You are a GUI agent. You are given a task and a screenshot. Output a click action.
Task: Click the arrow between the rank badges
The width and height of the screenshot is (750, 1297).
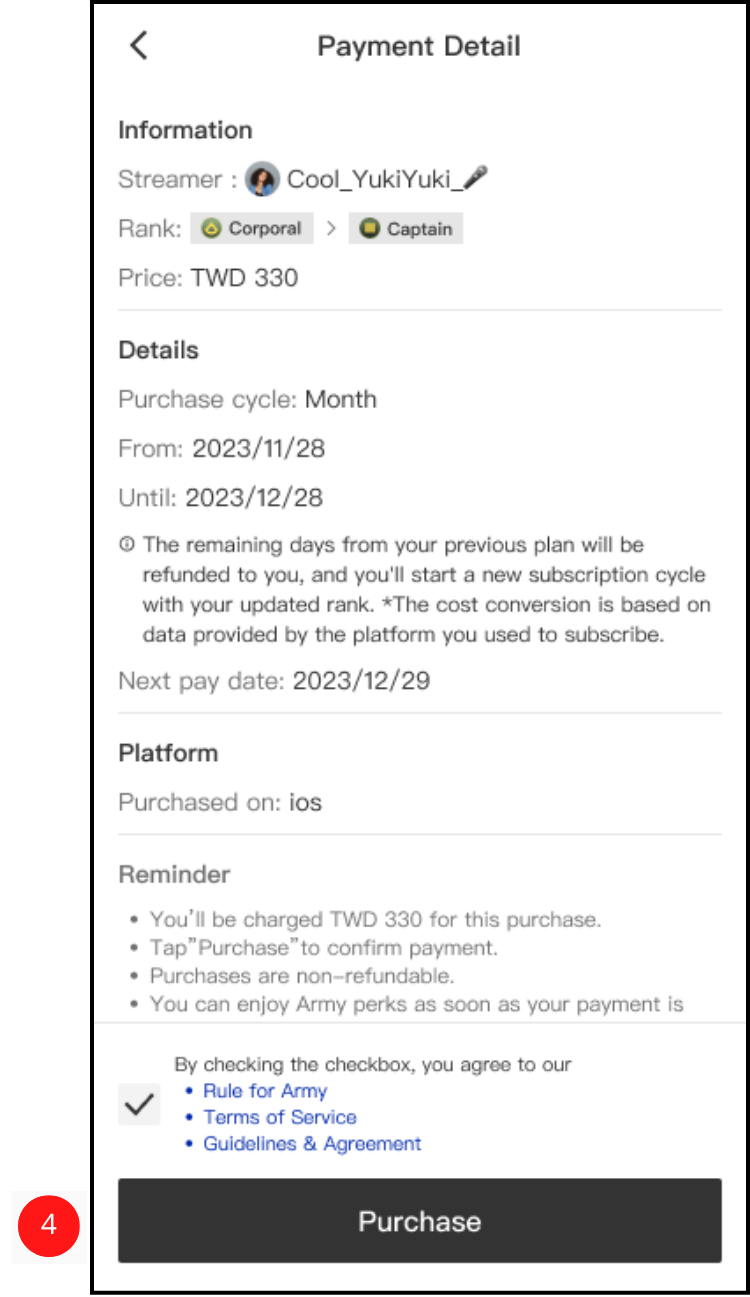(x=331, y=229)
